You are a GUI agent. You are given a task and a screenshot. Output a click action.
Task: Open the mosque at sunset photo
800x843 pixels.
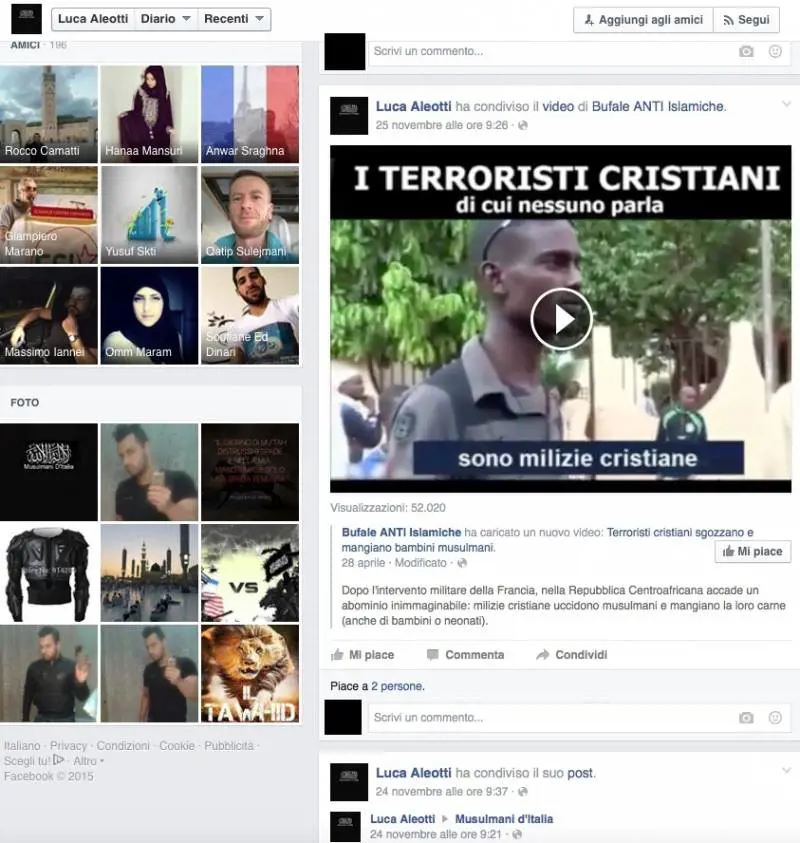click(x=149, y=573)
